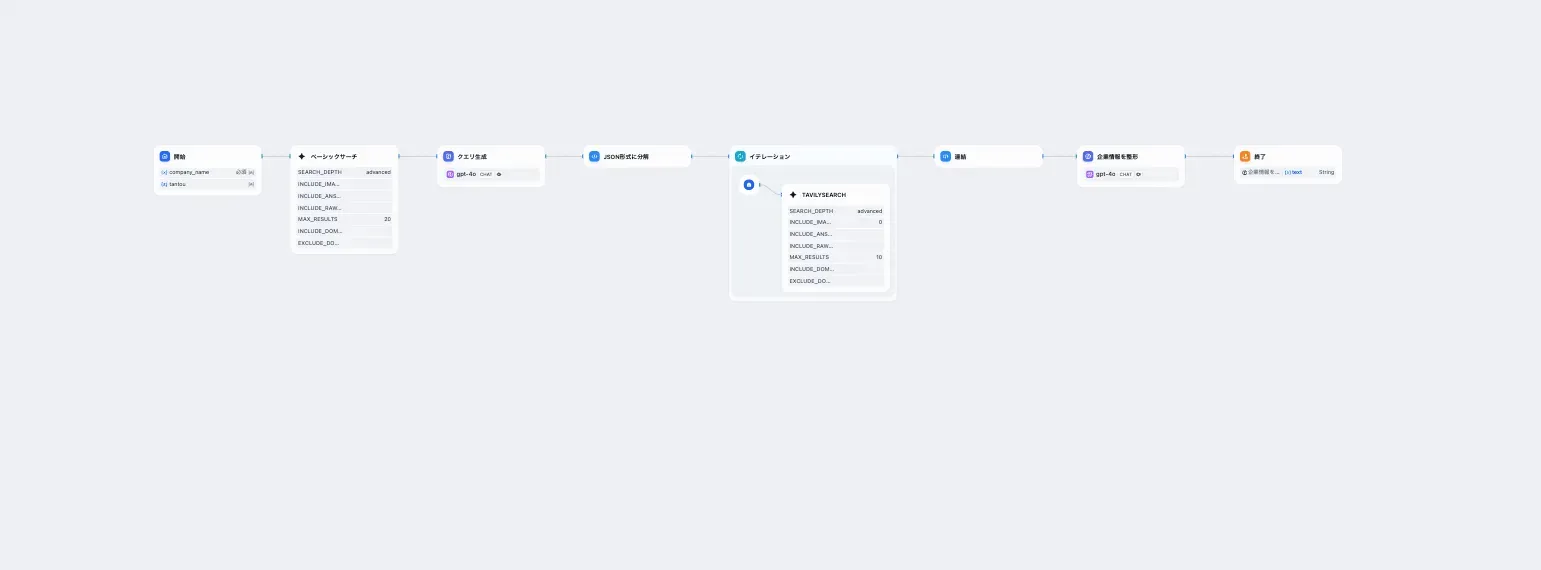
Task: Click the INCLUDE_RAW... row in the TAVILYSEARCH node
Action: tap(835, 246)
